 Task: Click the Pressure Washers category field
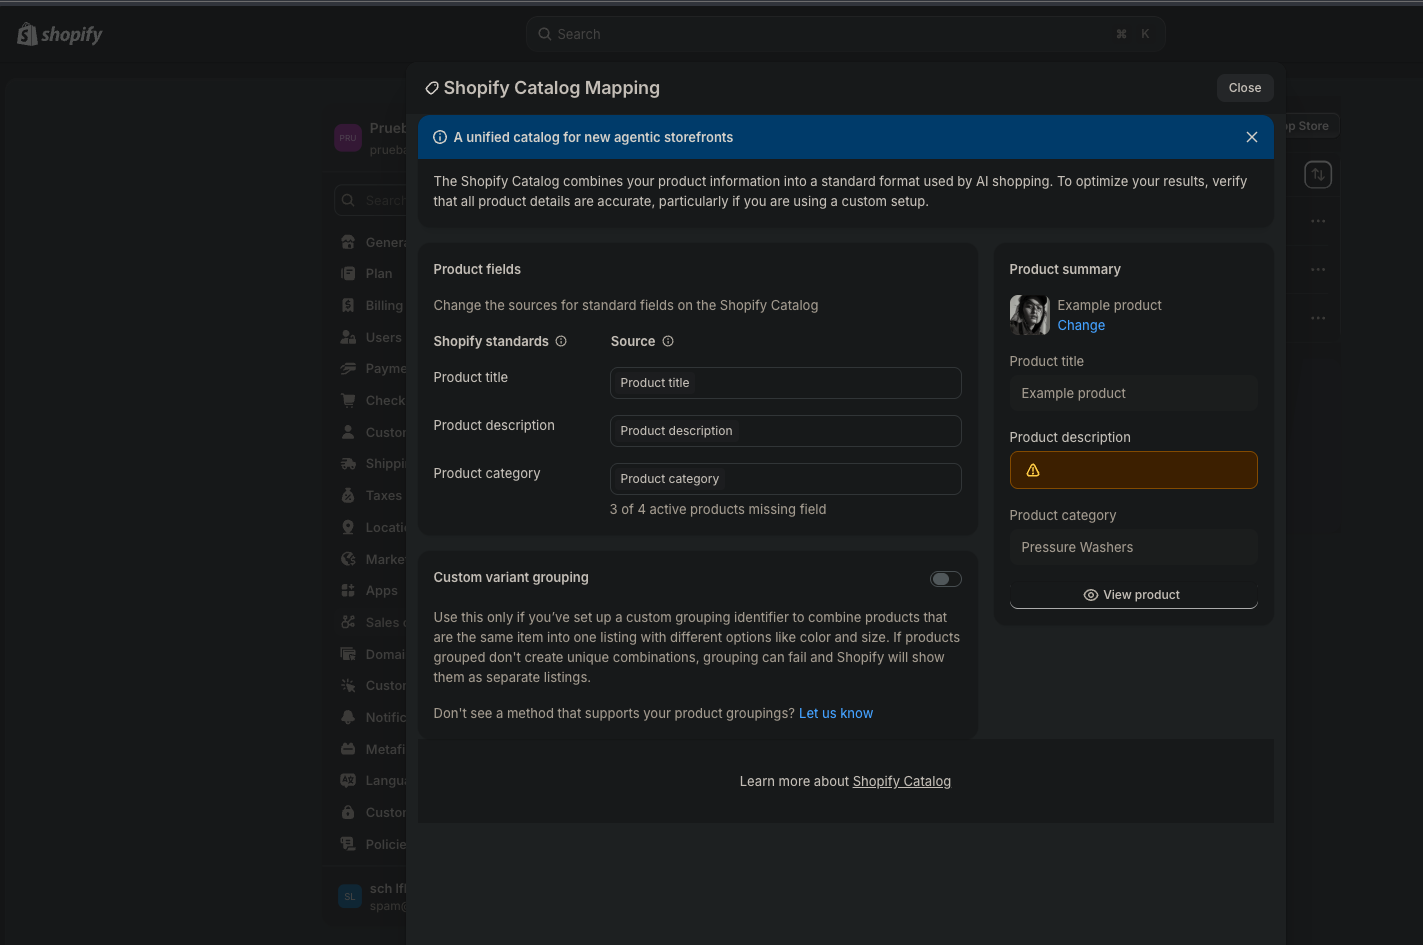[1133, 547]
